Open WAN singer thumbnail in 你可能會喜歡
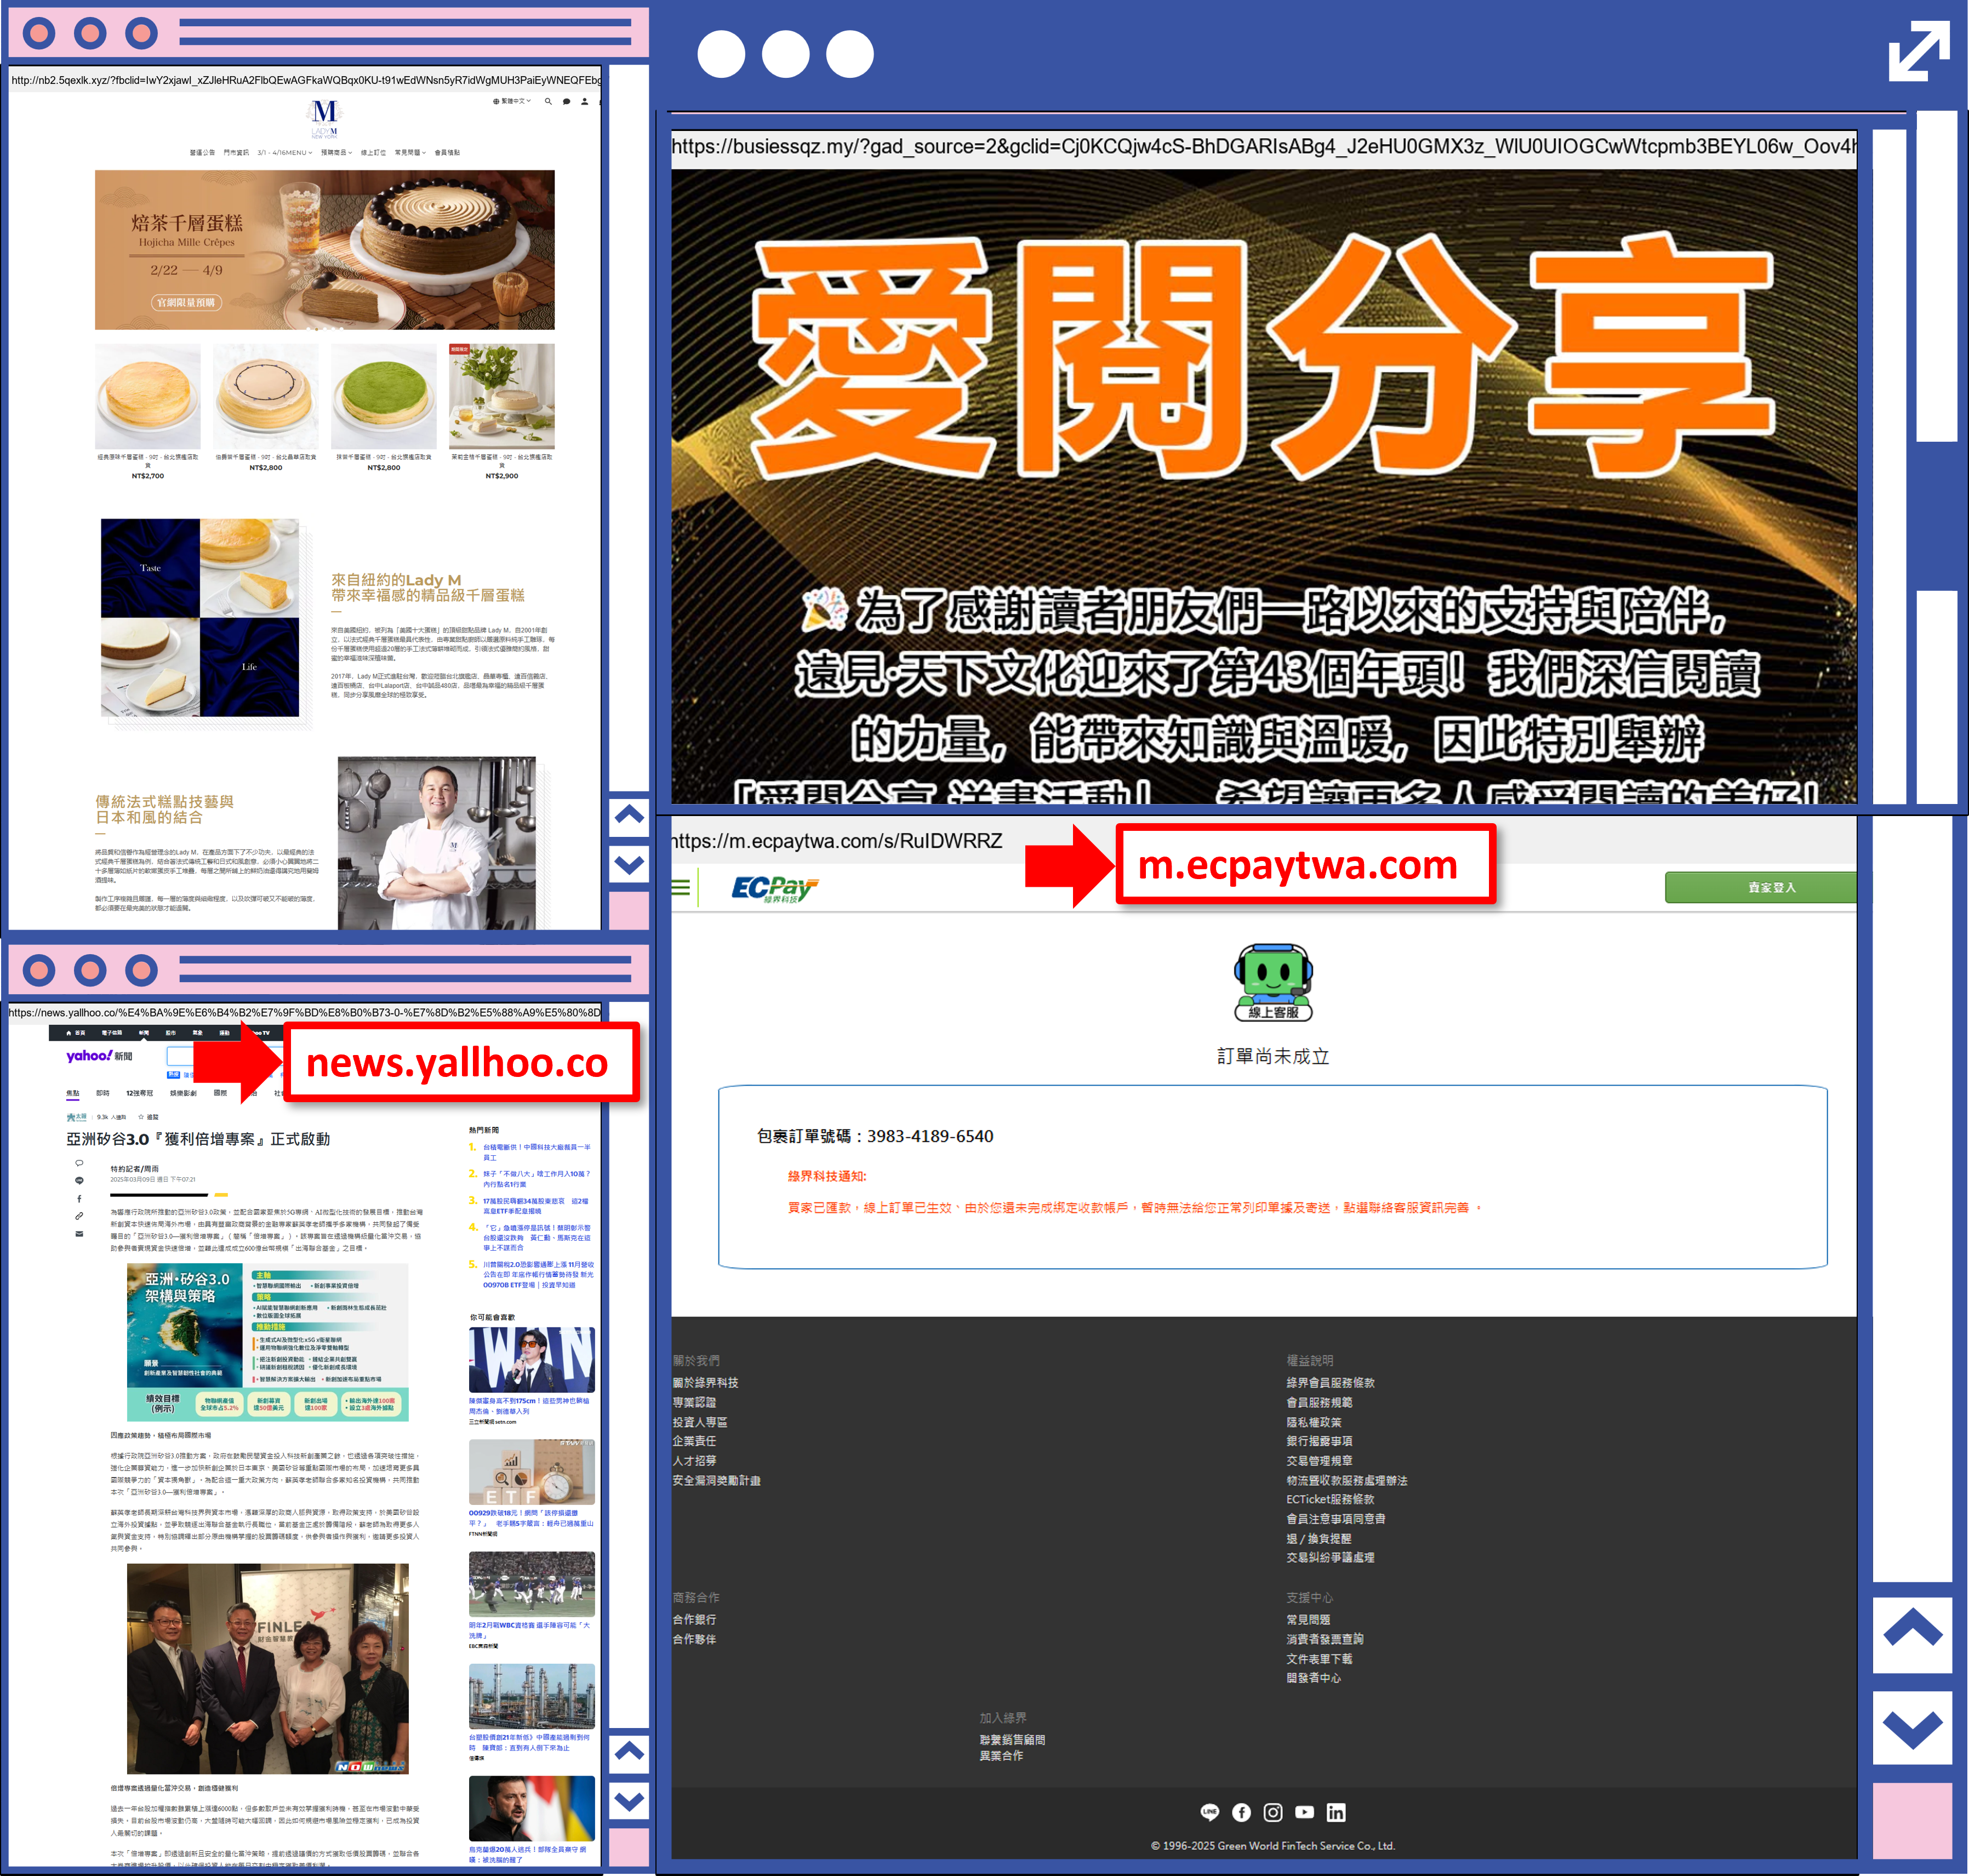 pyautogui.click(x=532, y=1360)
